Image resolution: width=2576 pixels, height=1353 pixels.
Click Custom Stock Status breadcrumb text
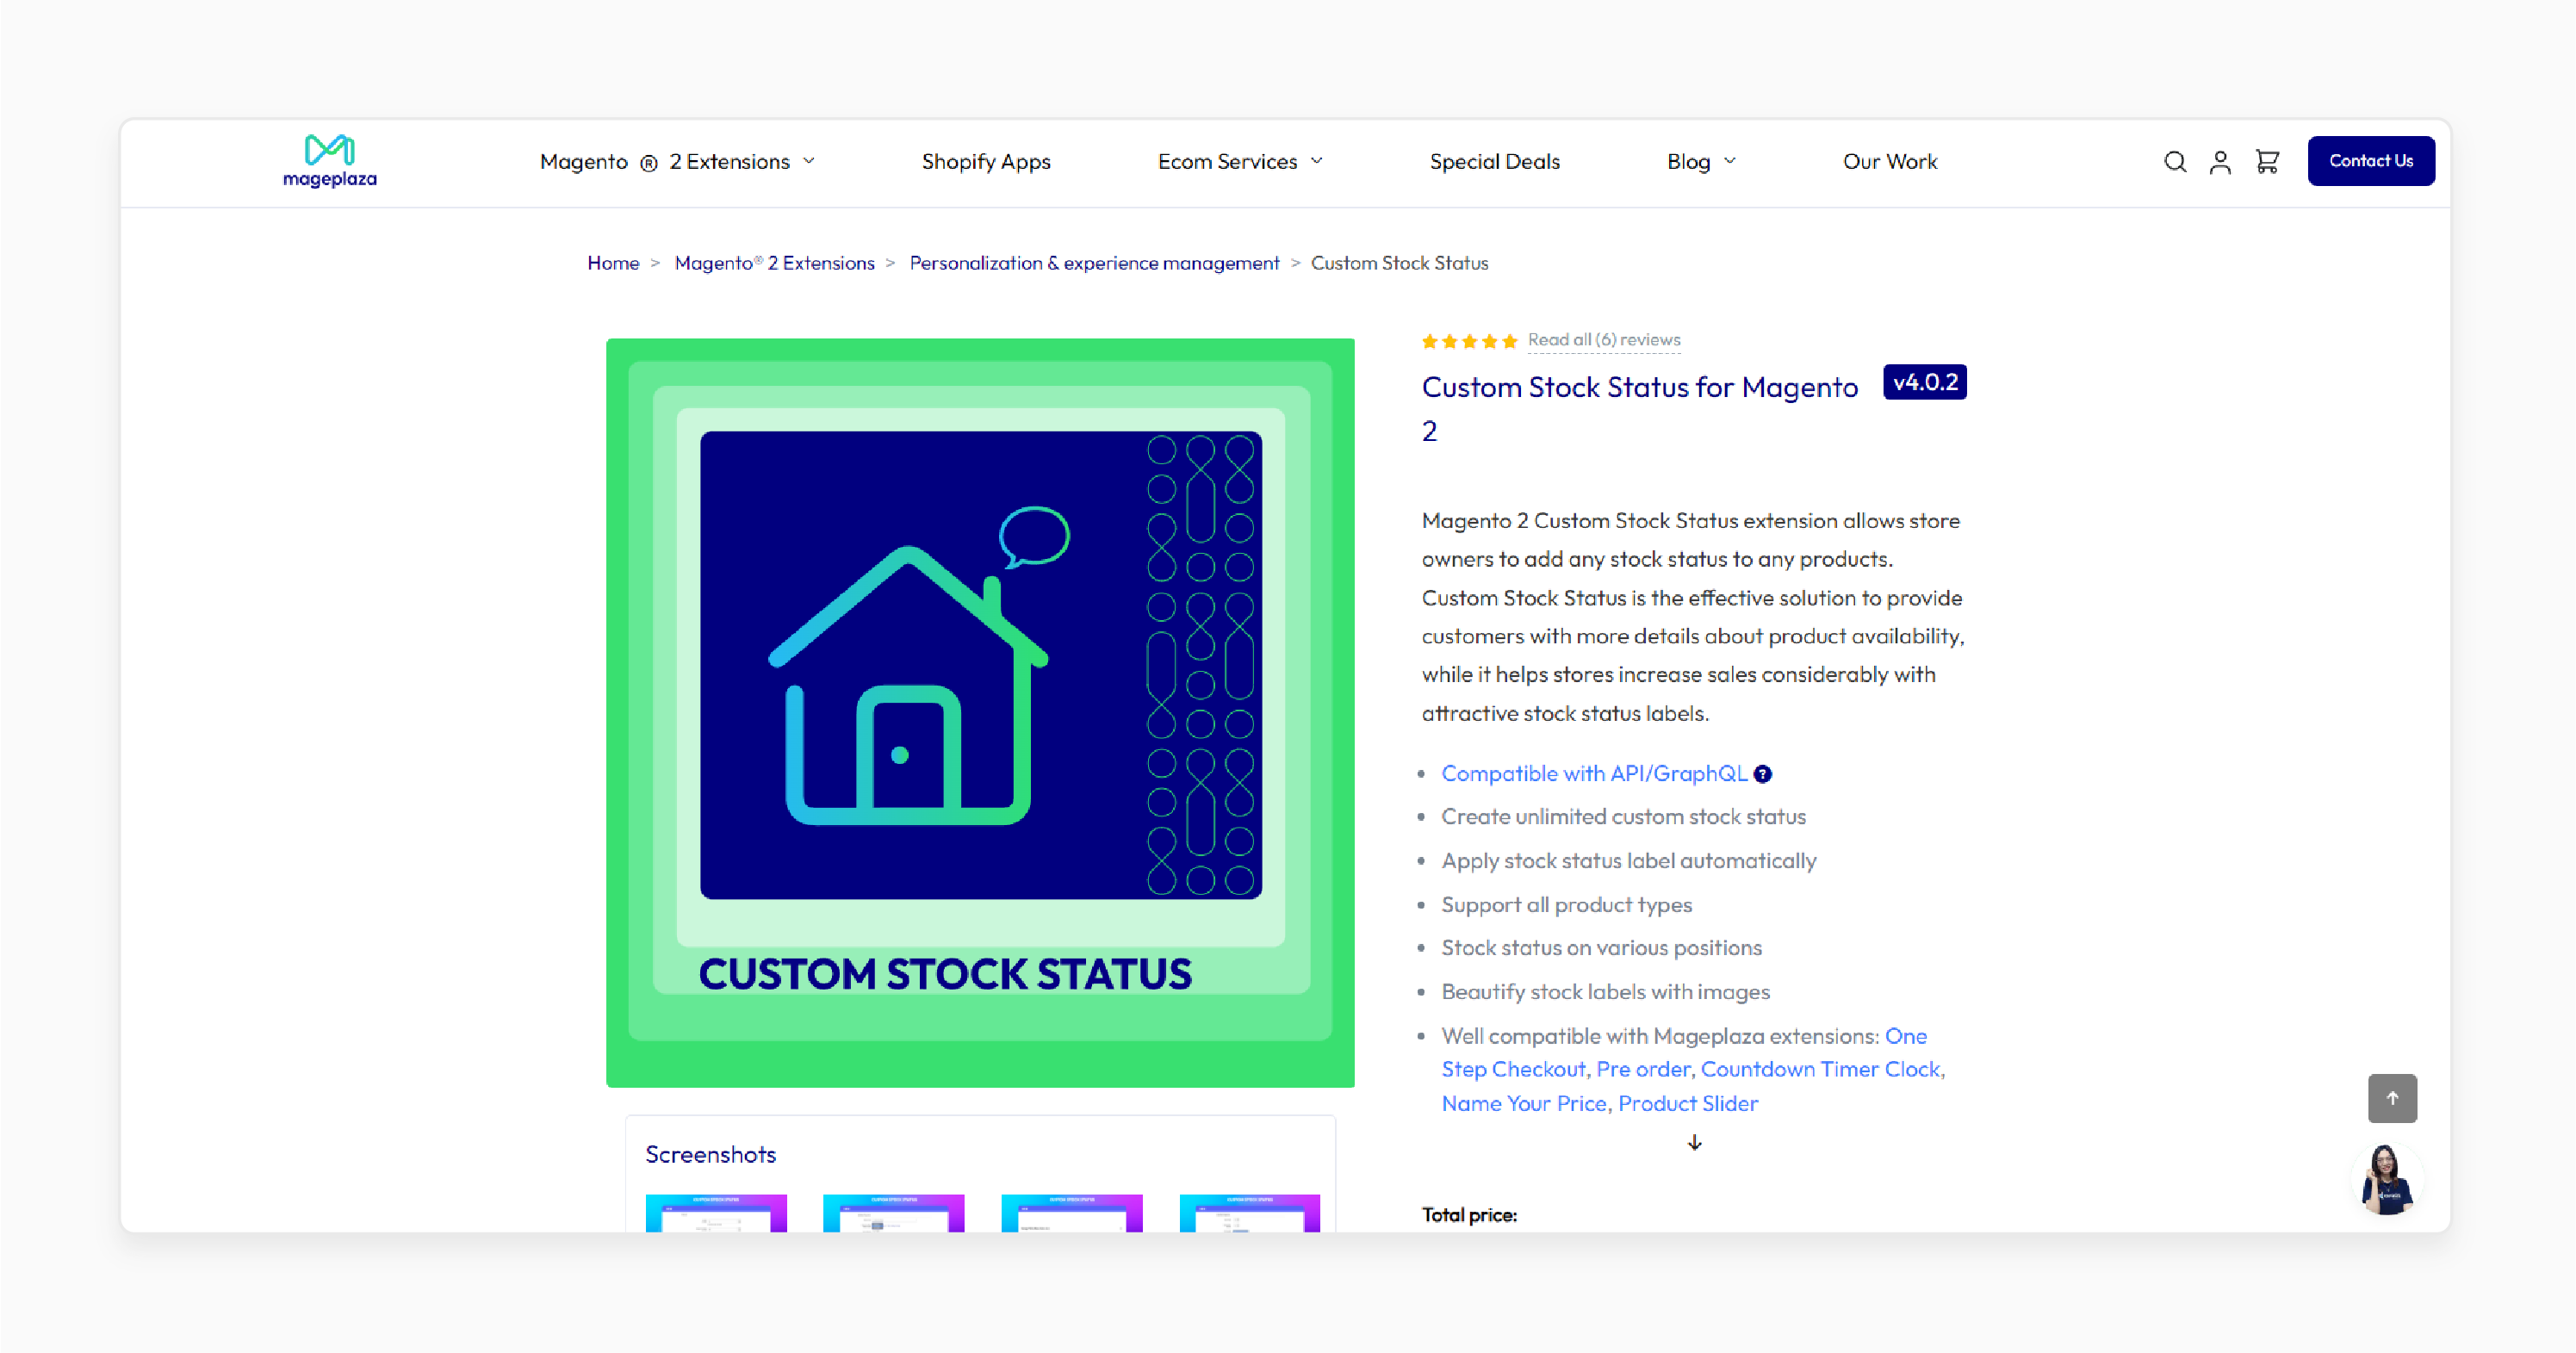1399,263
